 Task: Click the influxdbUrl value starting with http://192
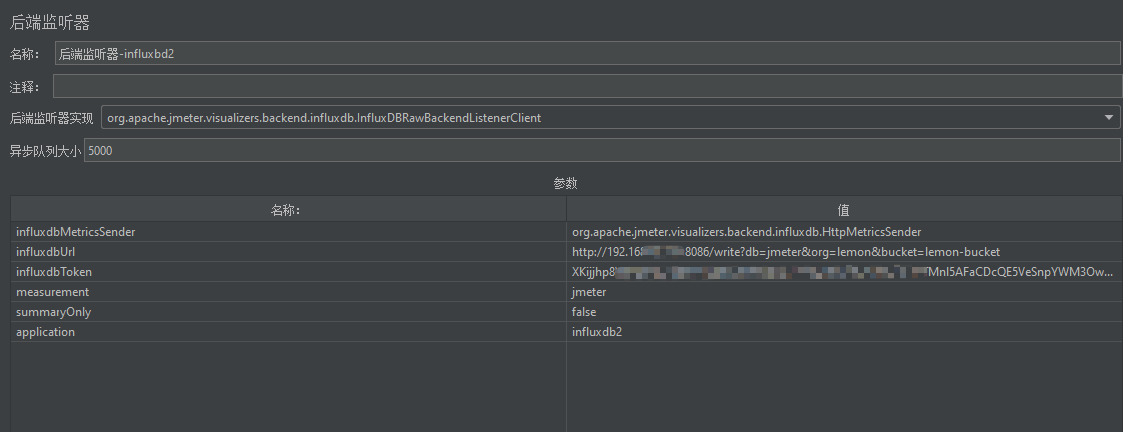tap(844, 251)
